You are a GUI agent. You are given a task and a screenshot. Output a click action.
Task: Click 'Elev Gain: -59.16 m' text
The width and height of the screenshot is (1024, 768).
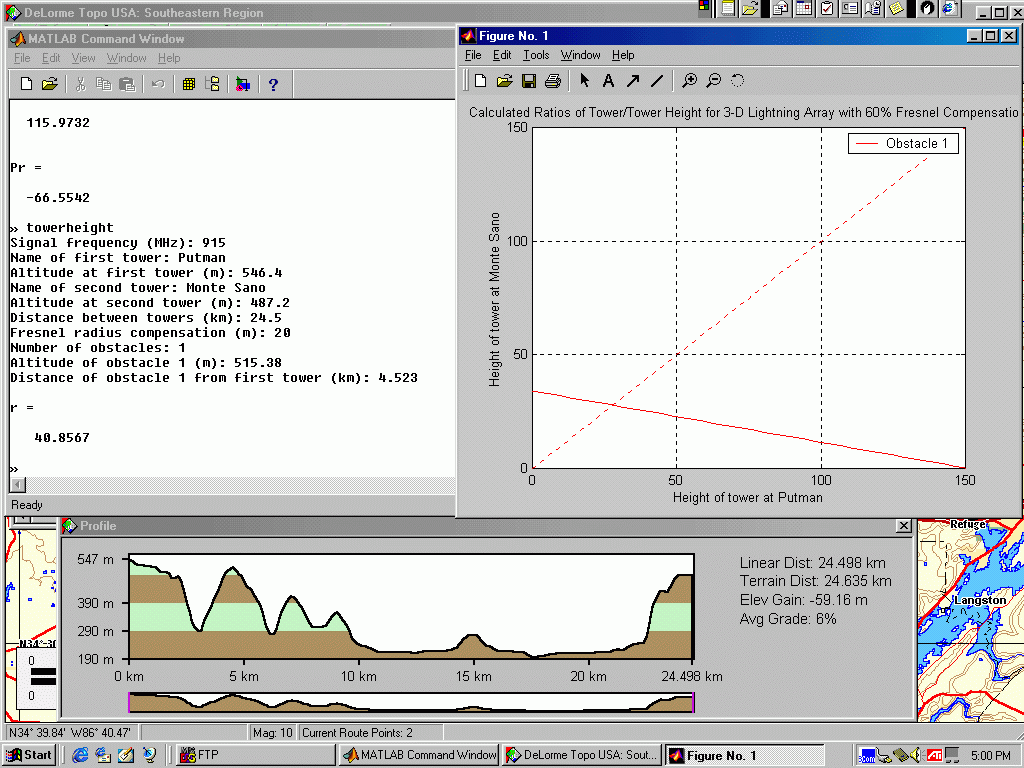point(804,600)
